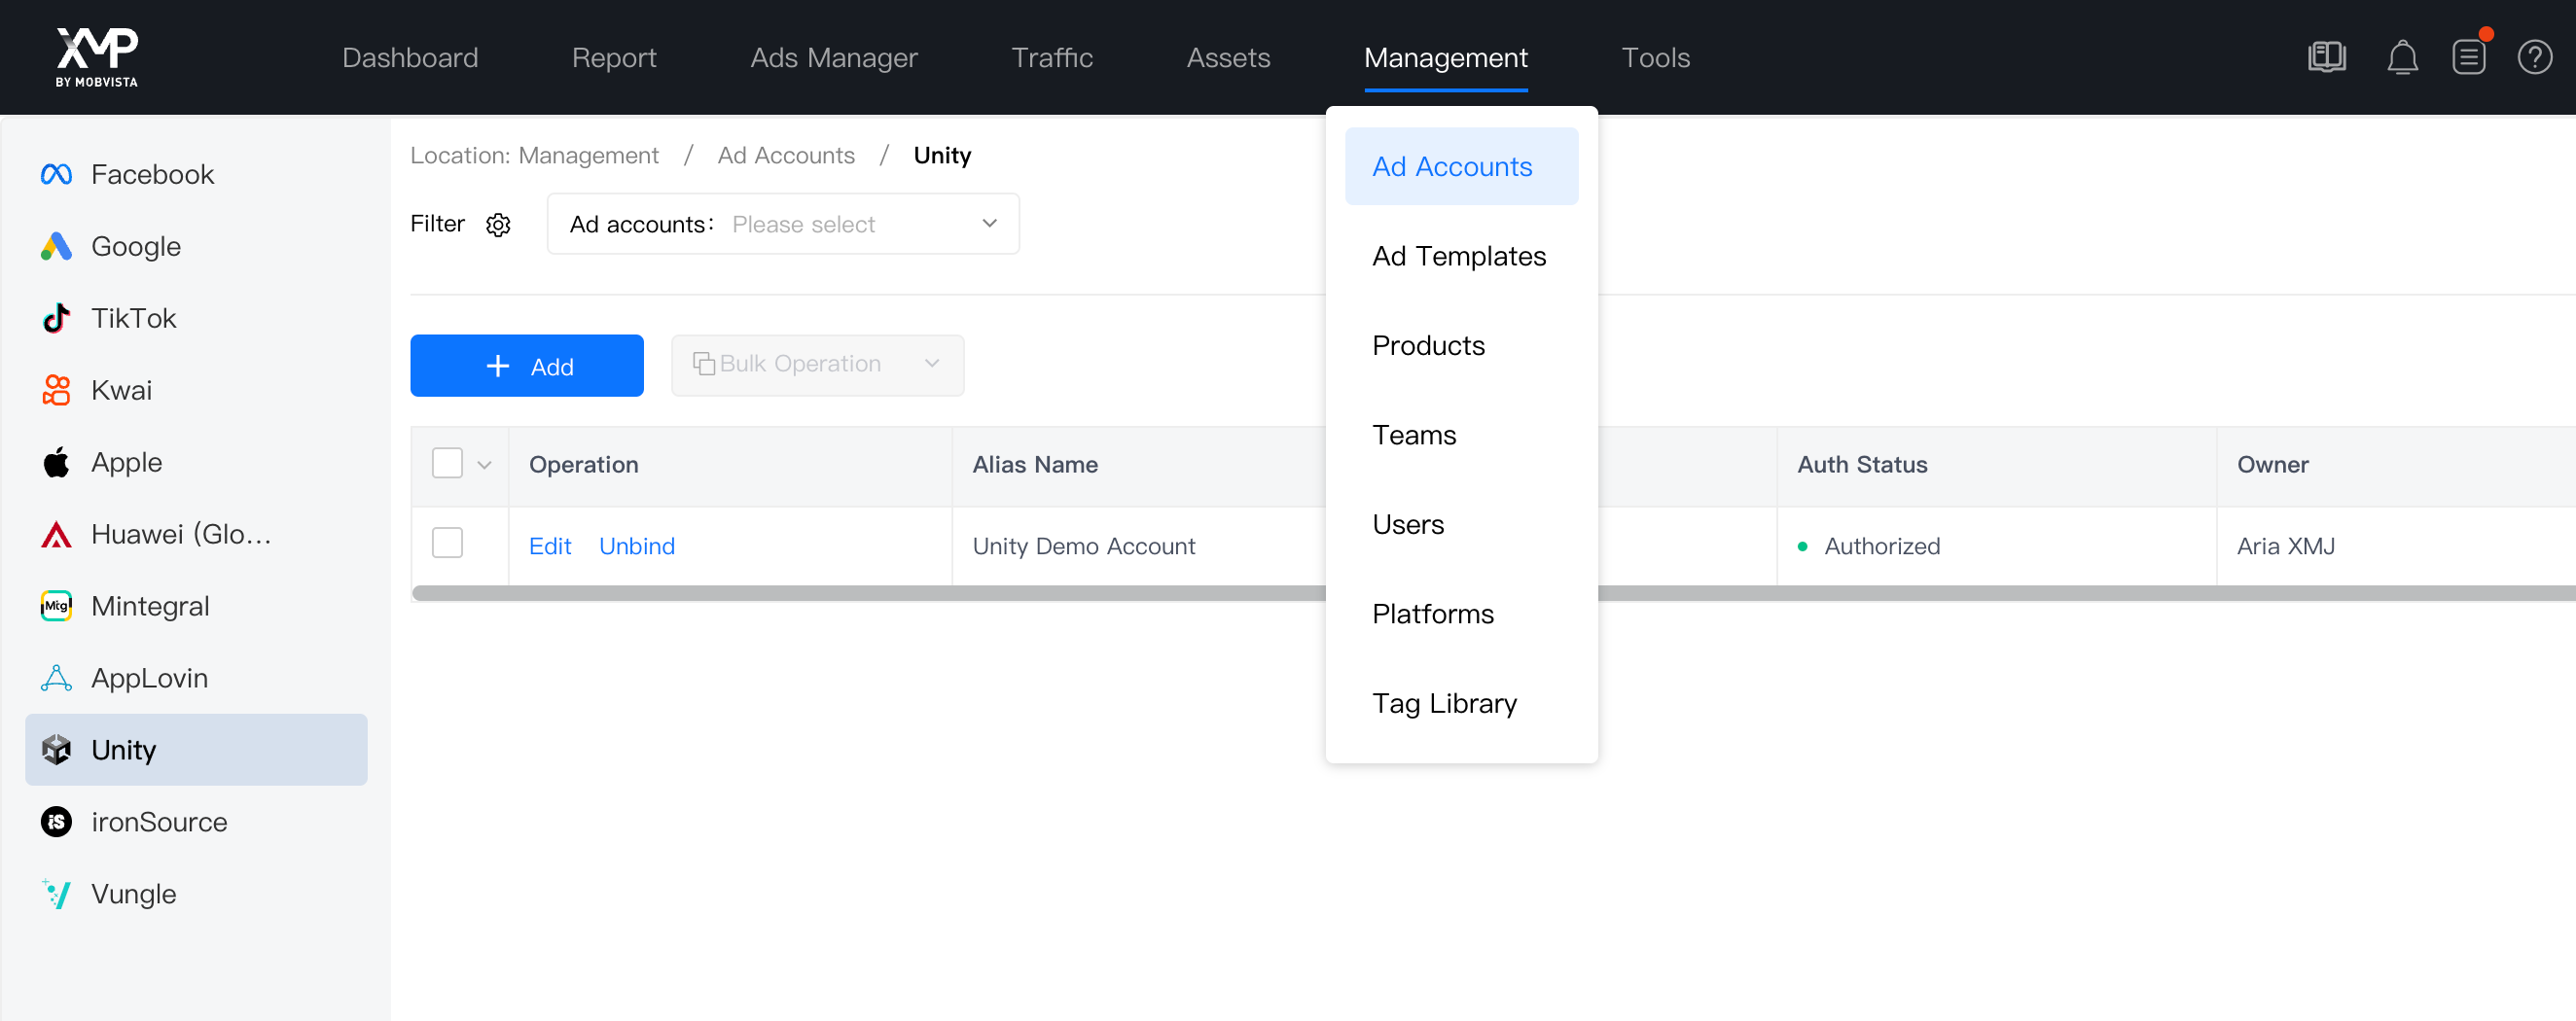Open the Ad accounts selection dropdown
Viewport: 2576px width, 1021px height.
click(x=864, y=224)
